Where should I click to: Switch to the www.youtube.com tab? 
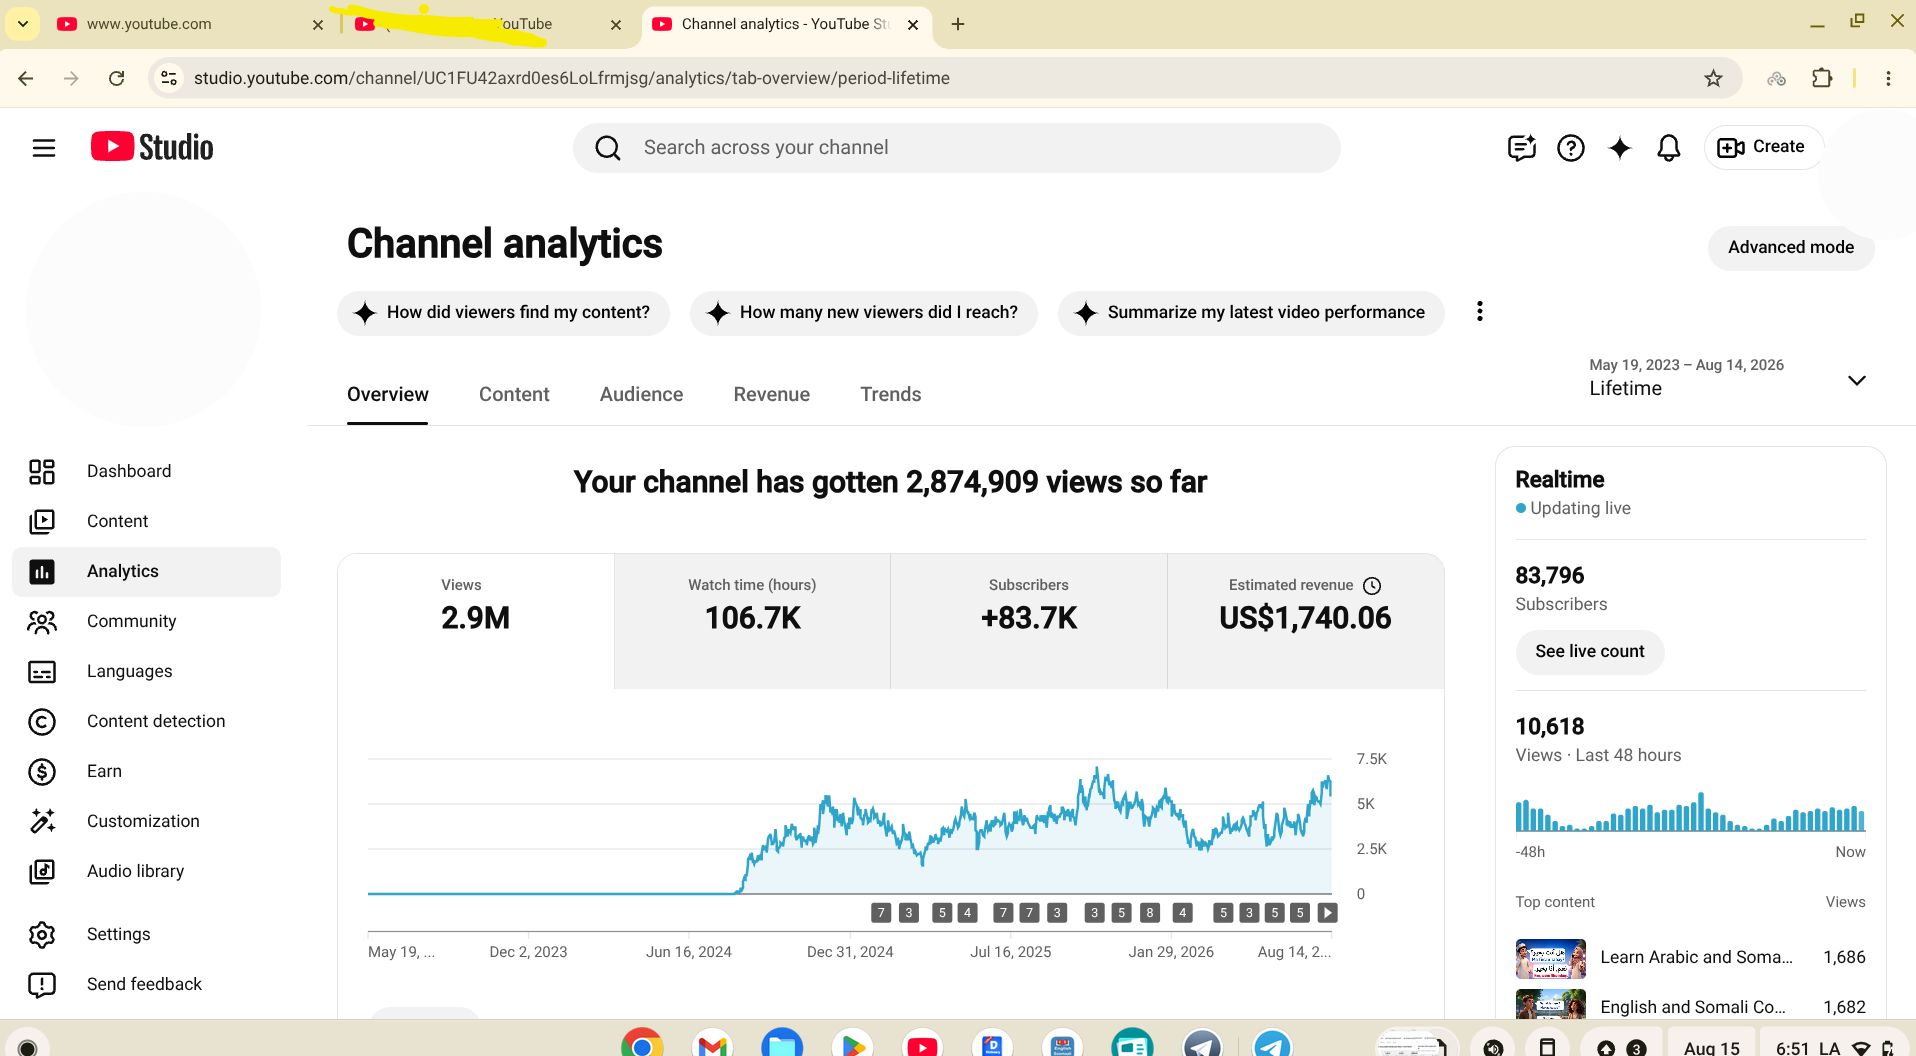190,24
